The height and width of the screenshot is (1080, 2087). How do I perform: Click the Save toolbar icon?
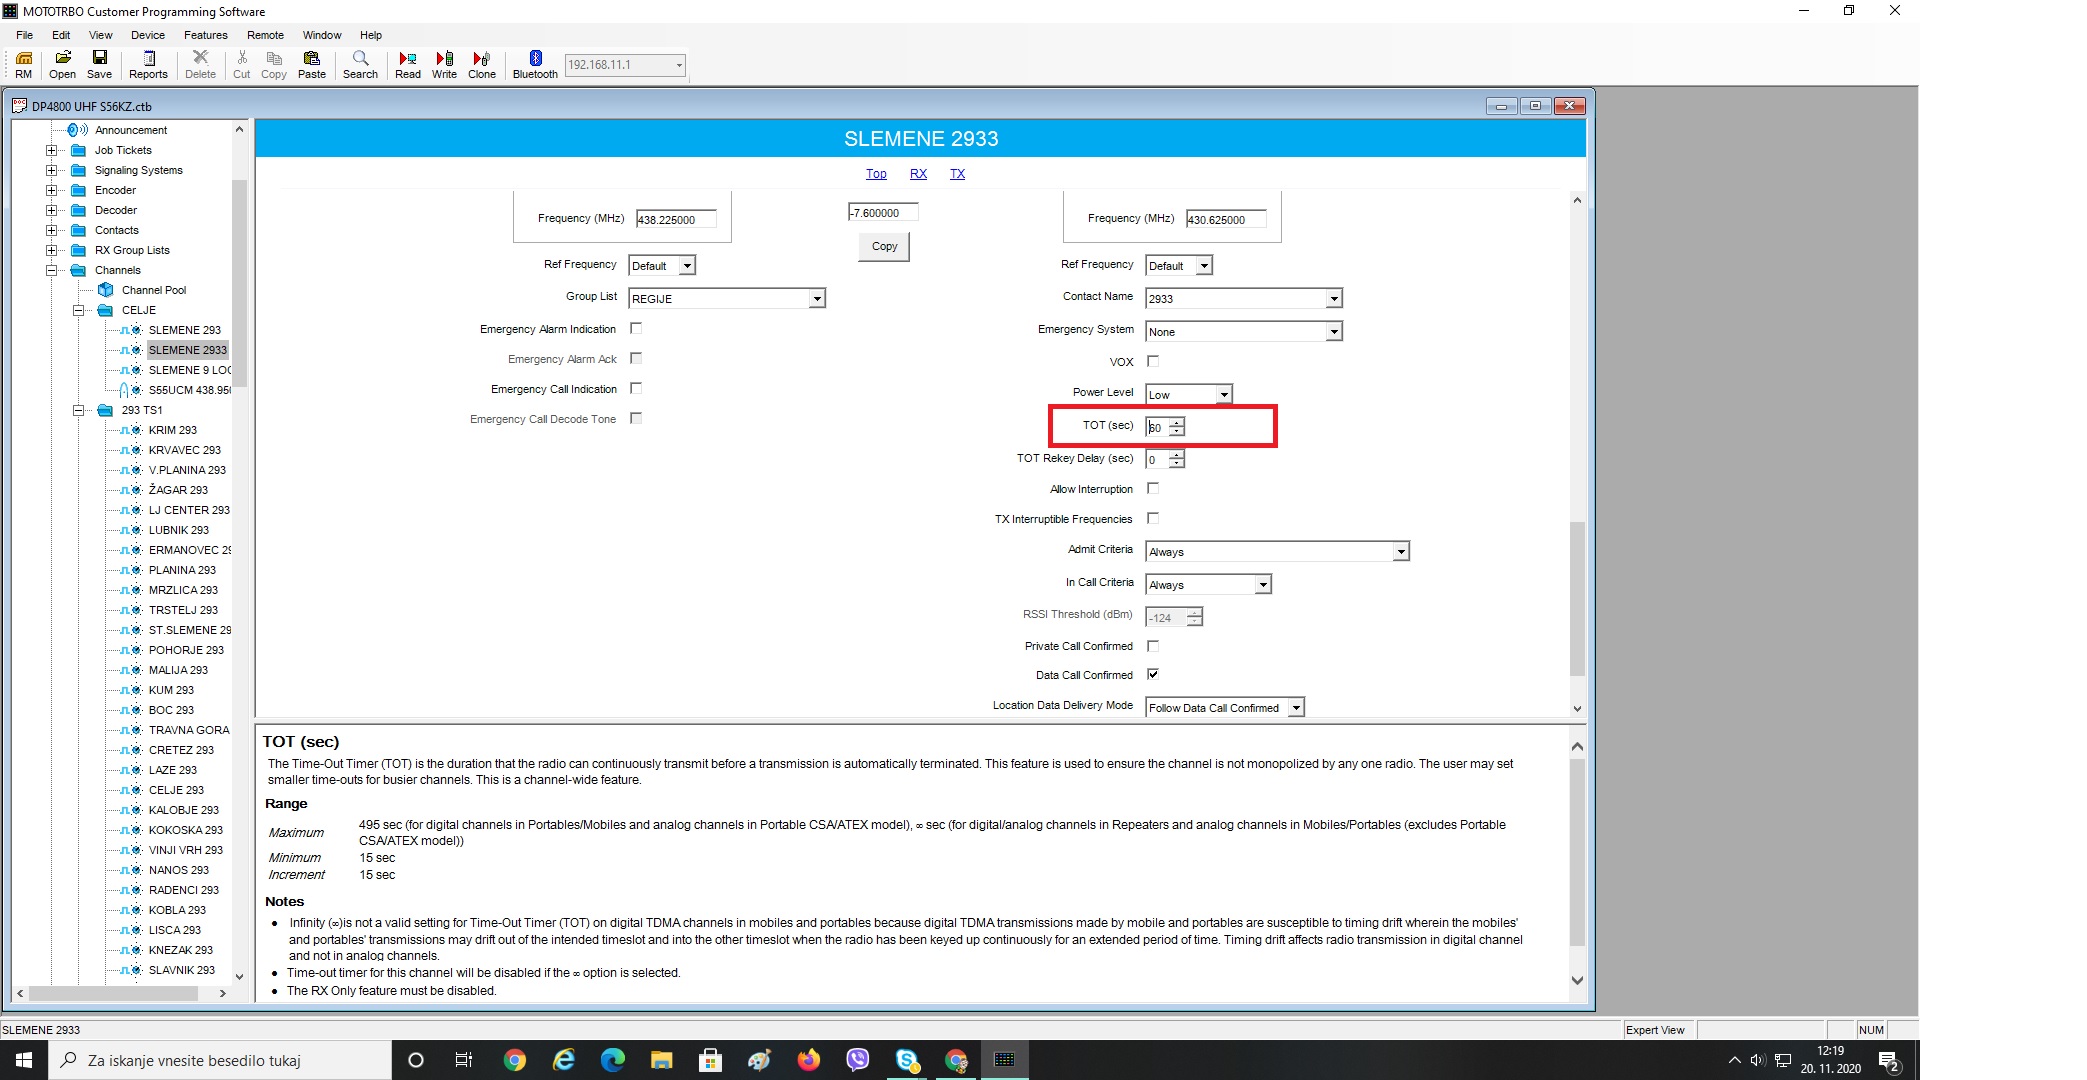pyautogui.click(x=99, y=64)
